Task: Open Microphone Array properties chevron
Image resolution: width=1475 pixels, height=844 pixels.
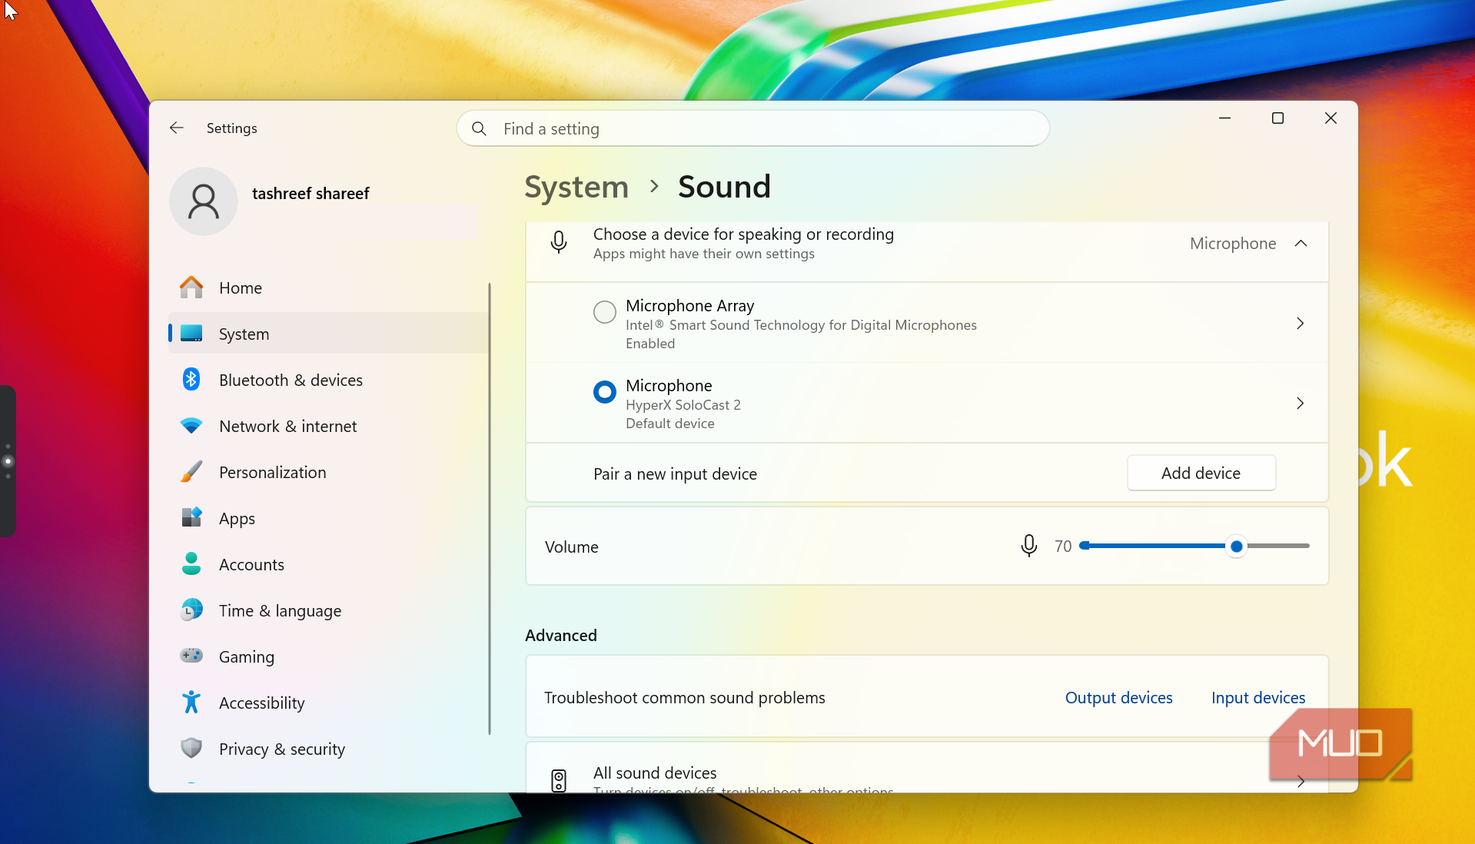Action: 1300,323
